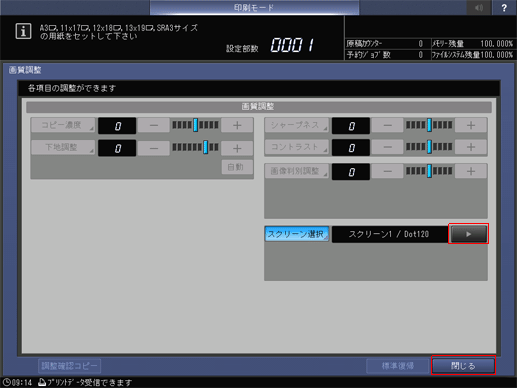Select the スクリーン選択 button

(297, 234)
